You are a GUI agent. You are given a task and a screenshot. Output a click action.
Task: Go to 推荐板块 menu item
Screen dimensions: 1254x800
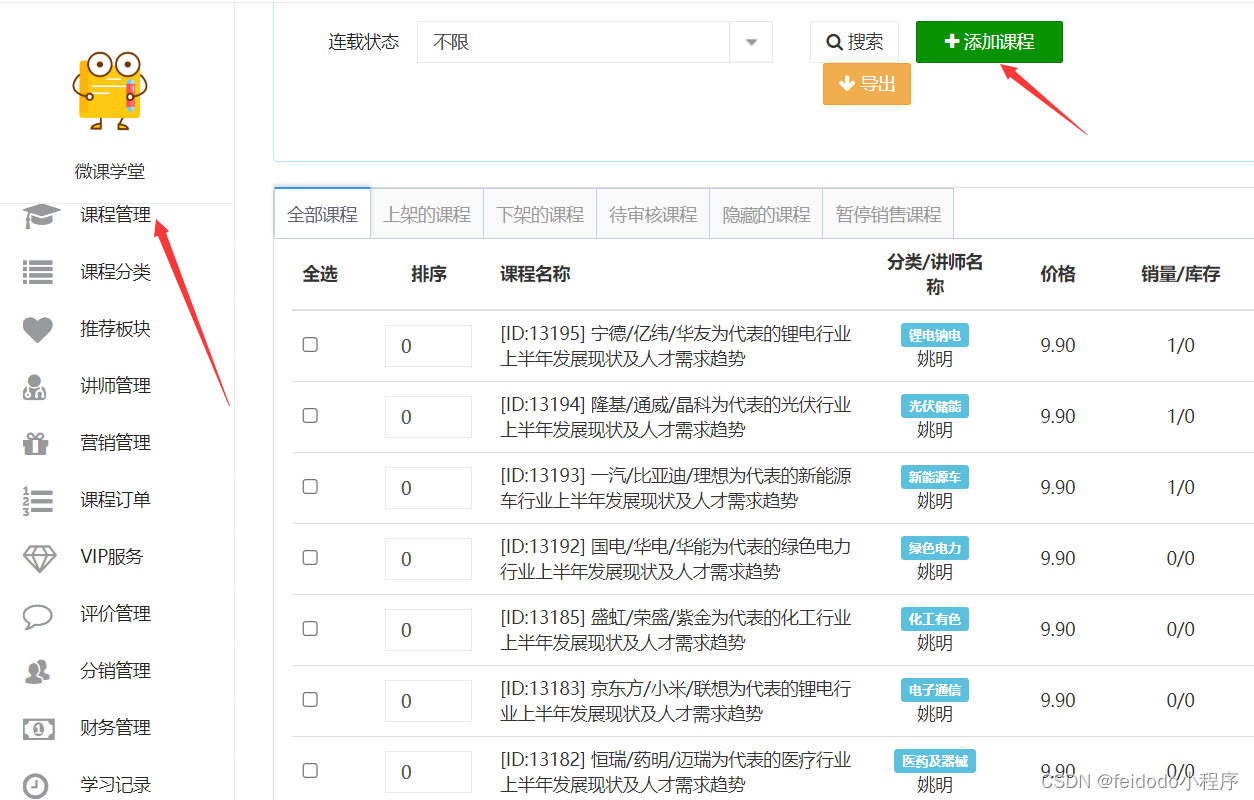click(x=116, y=329)
